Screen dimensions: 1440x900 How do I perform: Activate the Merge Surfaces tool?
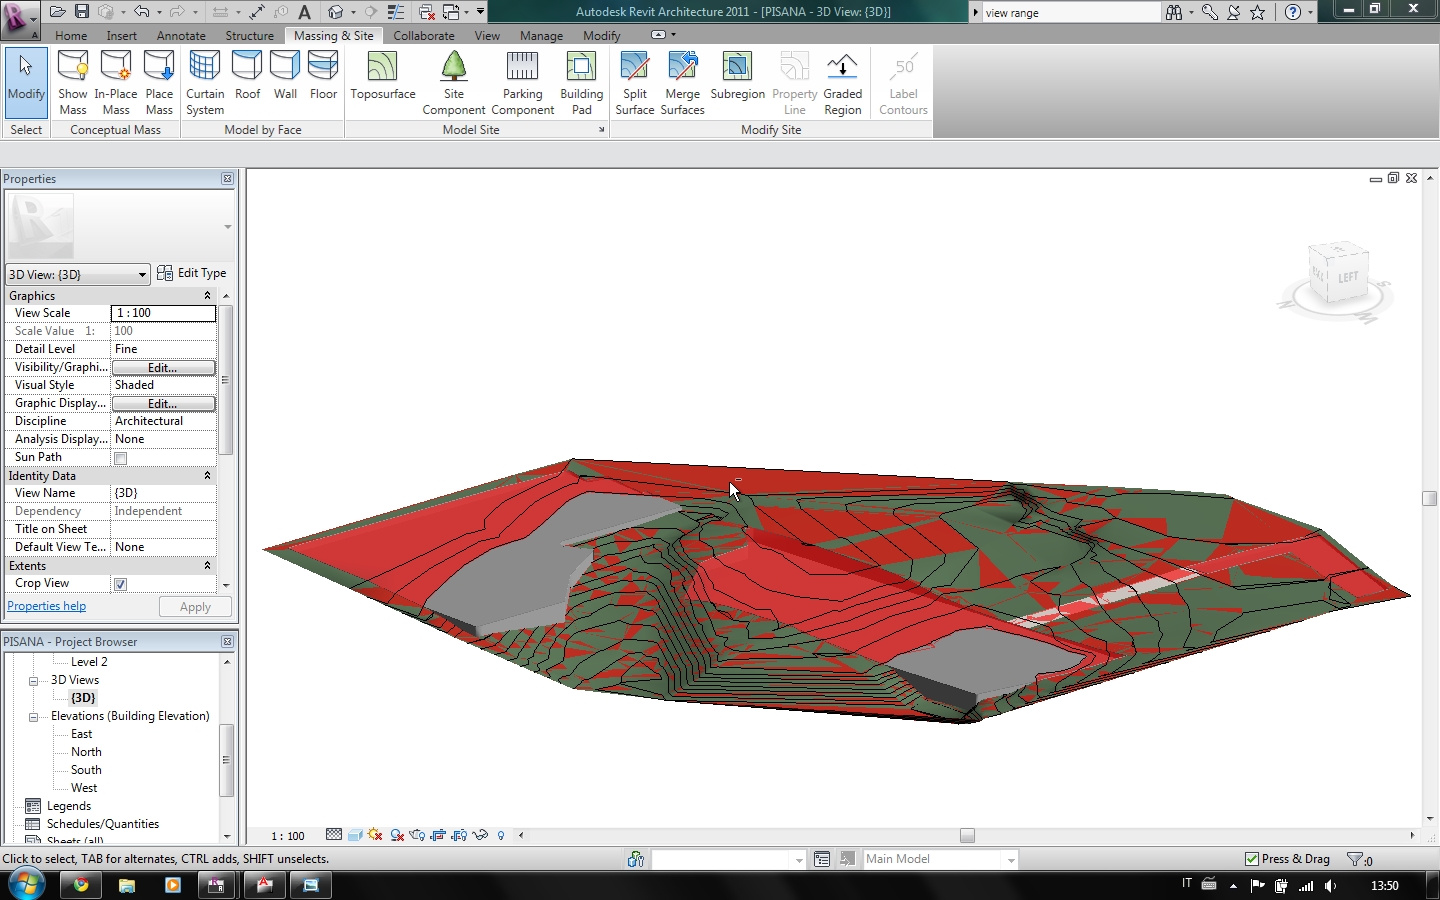tap(682, 80)
